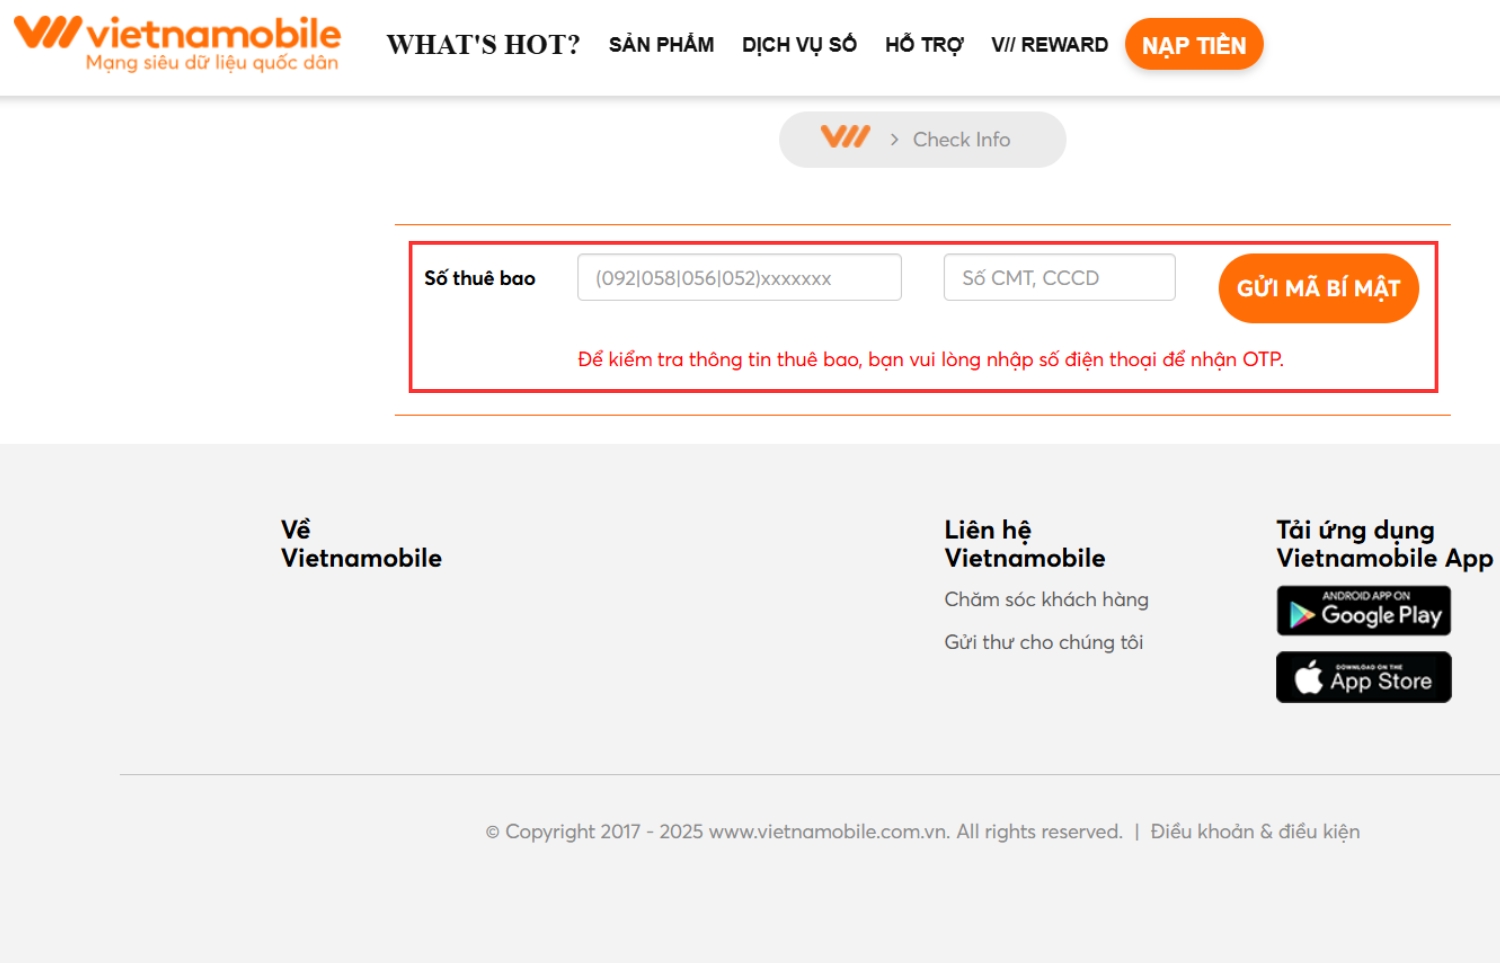Open Chăm sóc khách hàng link
Viewport: 1500px width, 963px height.
point(1046,599)
